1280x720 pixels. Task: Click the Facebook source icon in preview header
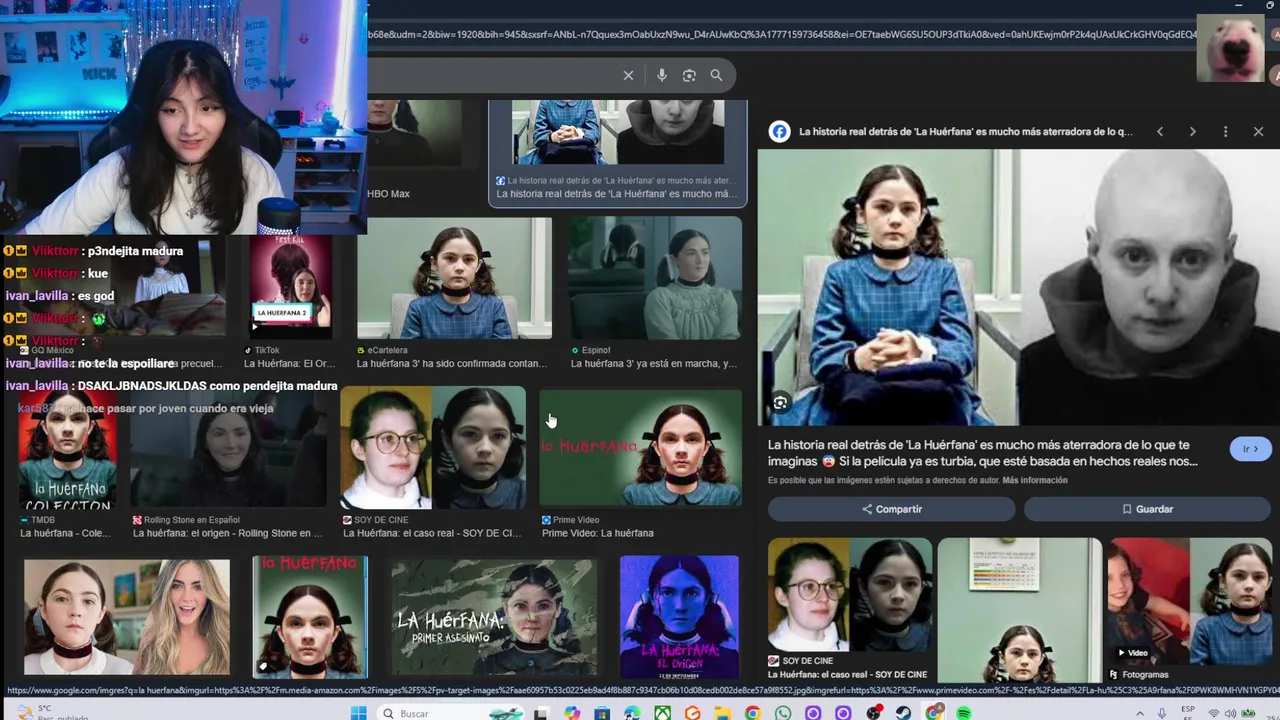(779, 131)
